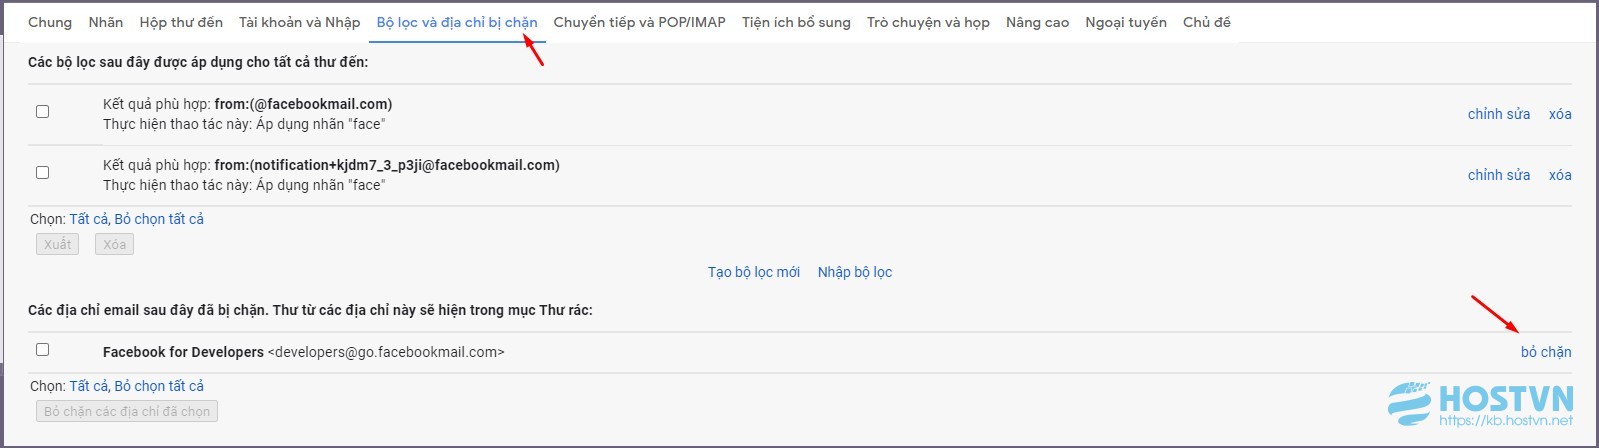
Task: Check the @facebookmail.com filter checkbox
Action: (x=42, y=111)
